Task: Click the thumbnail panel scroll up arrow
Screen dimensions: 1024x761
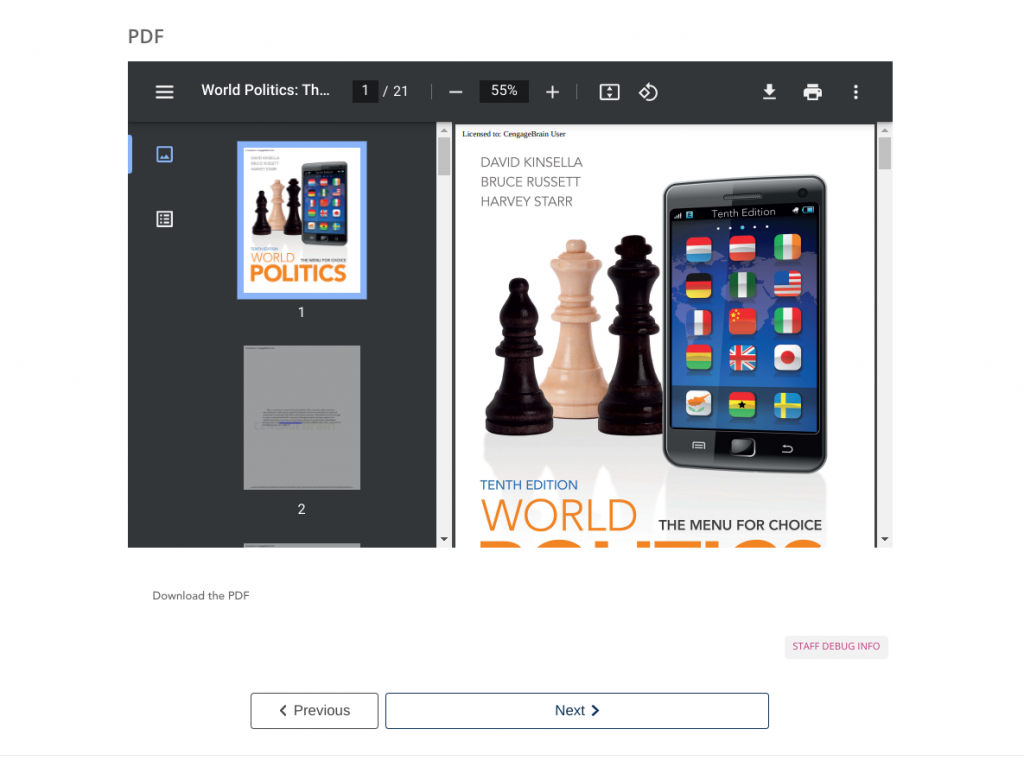Action: point(444,131)
